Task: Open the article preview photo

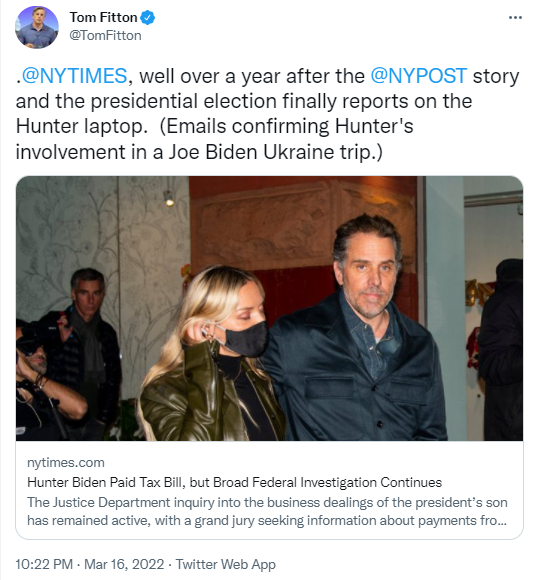Action: pos(269,308)
